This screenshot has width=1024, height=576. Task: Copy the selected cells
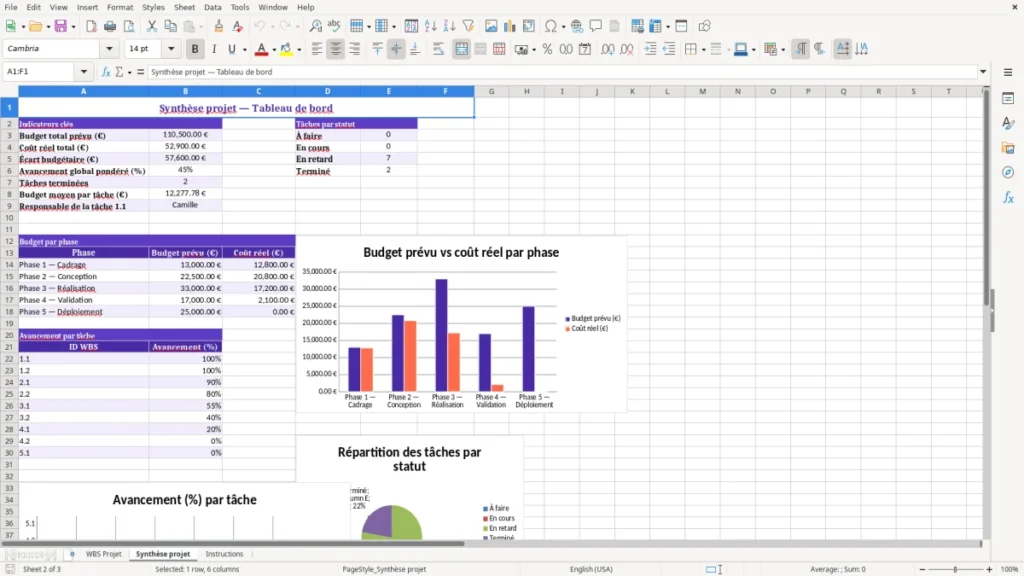[170, 26]
